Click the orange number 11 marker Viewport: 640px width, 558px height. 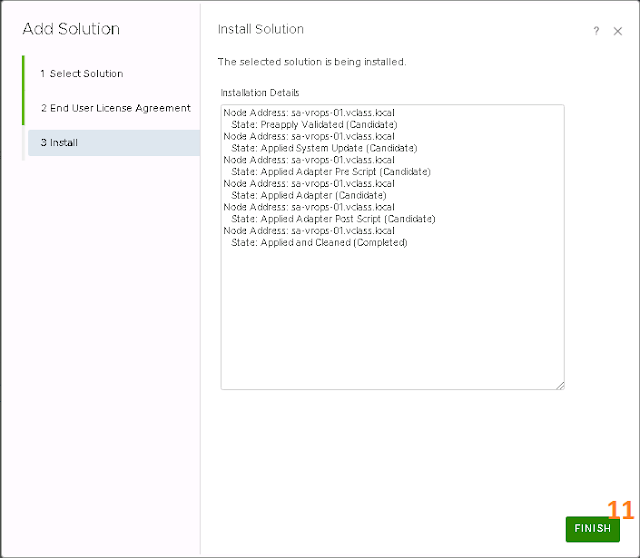point(620,508)
